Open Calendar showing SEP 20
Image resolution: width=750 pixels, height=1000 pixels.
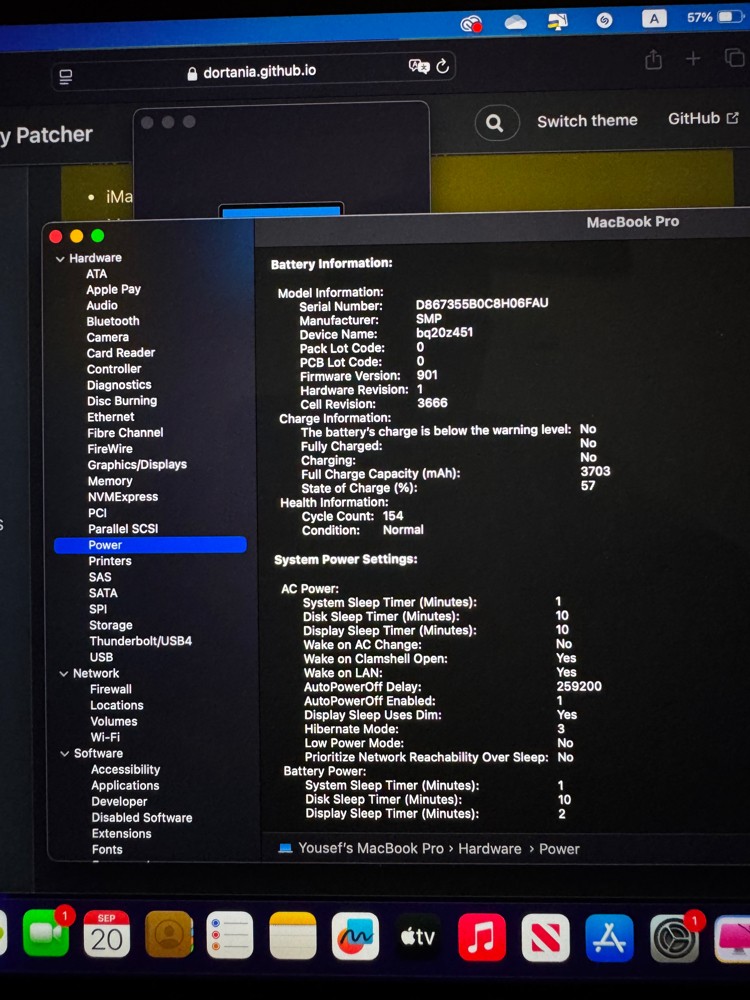click(107, 934)
